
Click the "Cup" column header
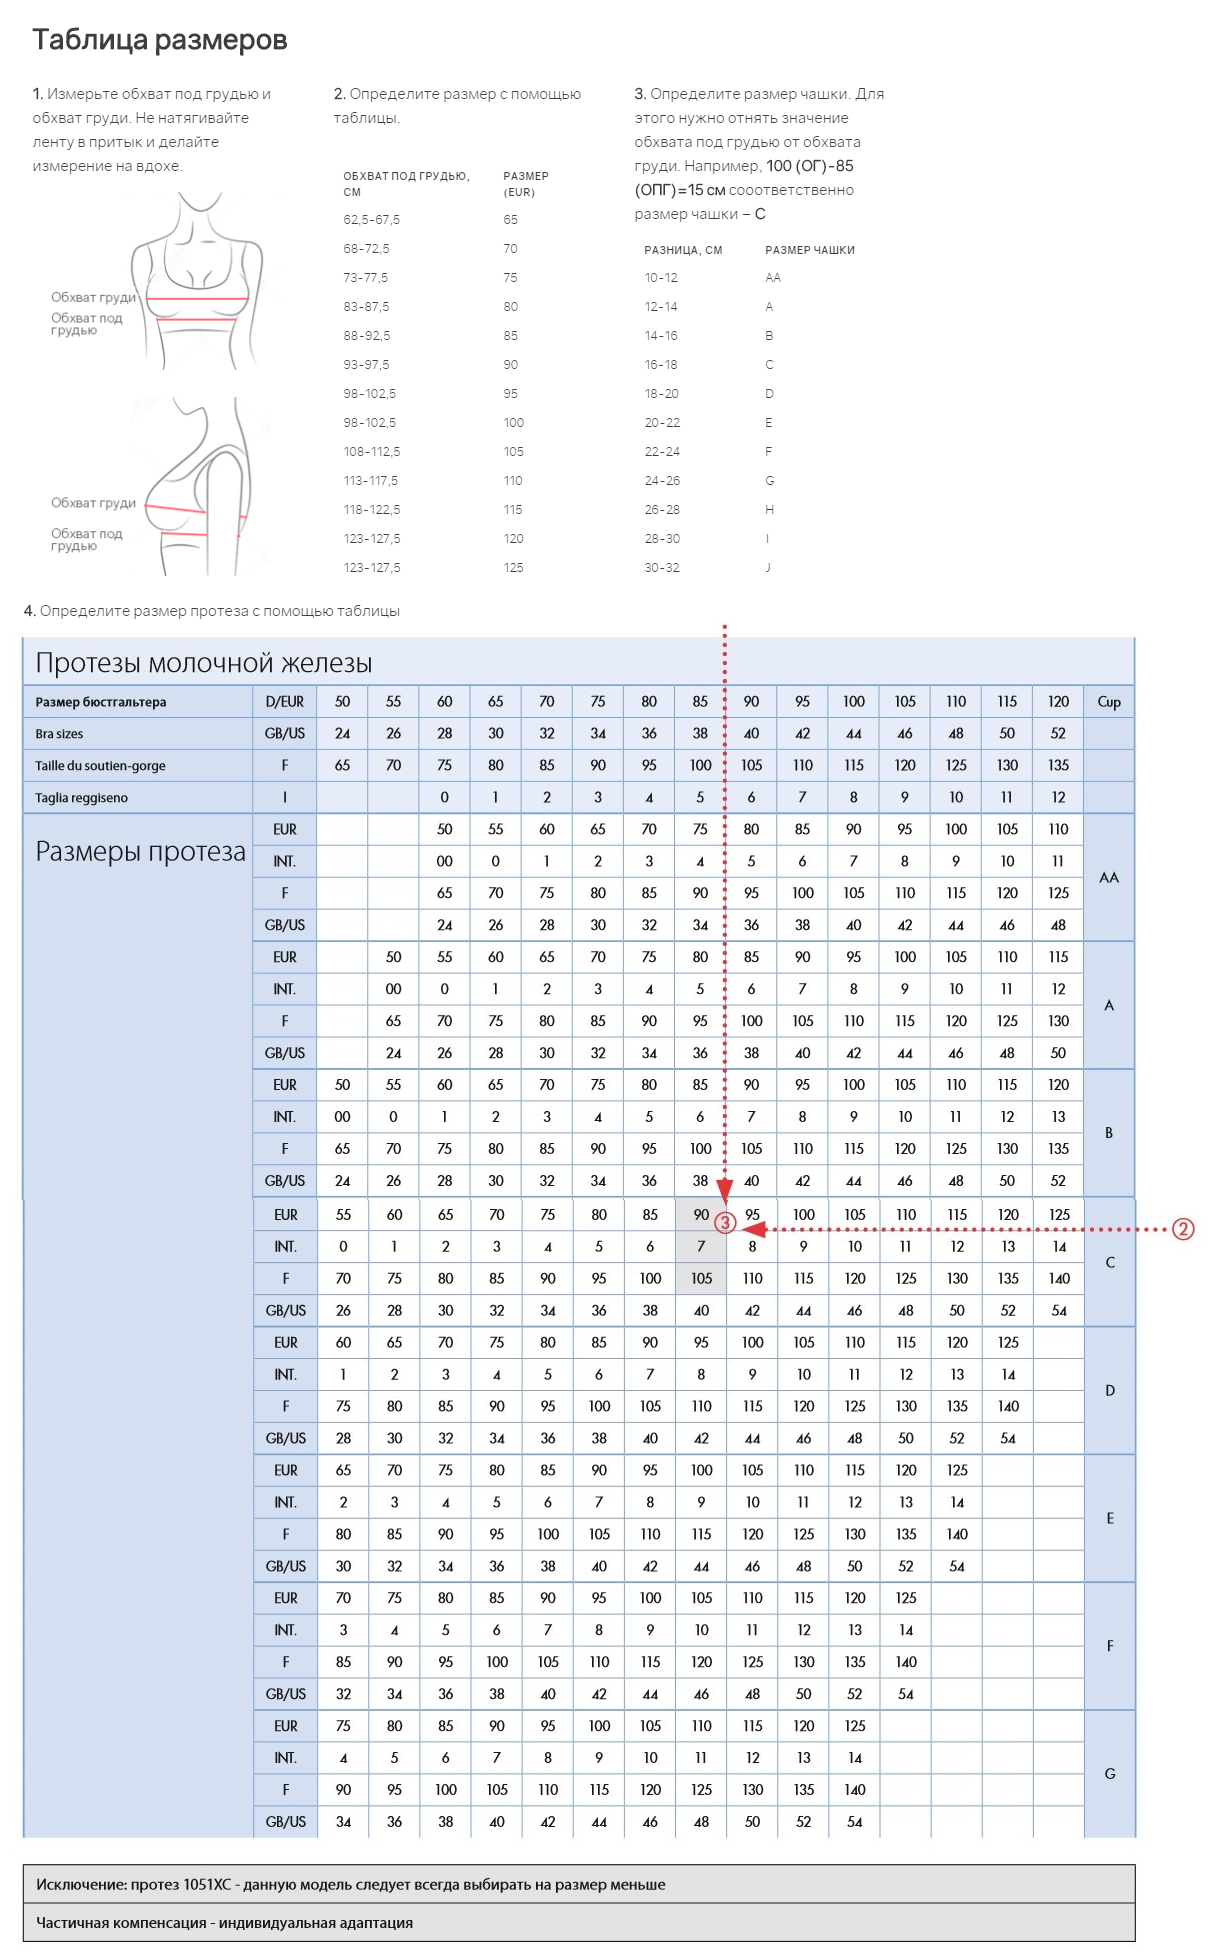tap(1108, 702)
